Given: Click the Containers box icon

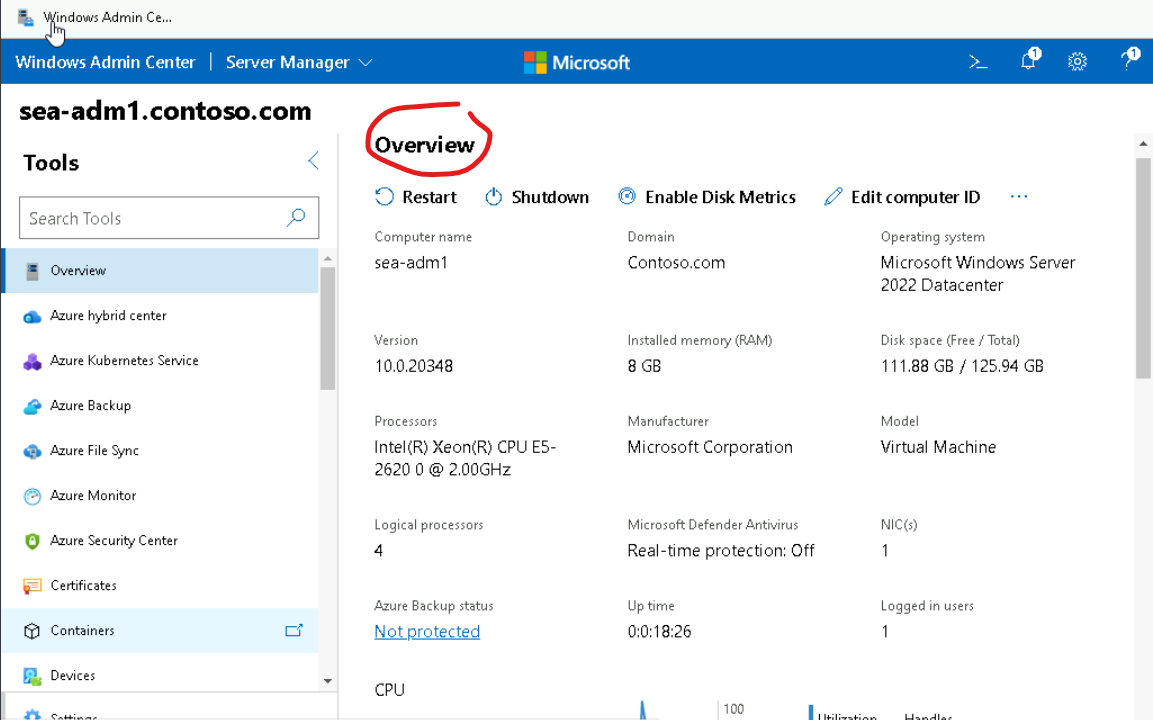Looking at the screenshot, I should point(32,631).
